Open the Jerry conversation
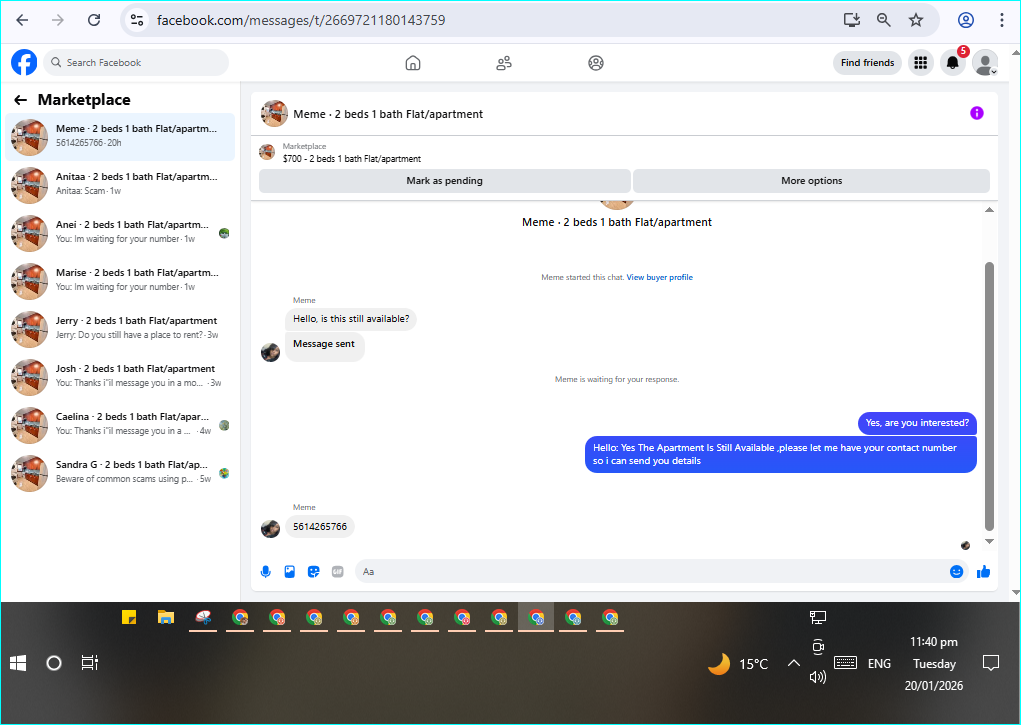Image resolution: width=1021 pixels, height=725 pixels. click(120, 329)
